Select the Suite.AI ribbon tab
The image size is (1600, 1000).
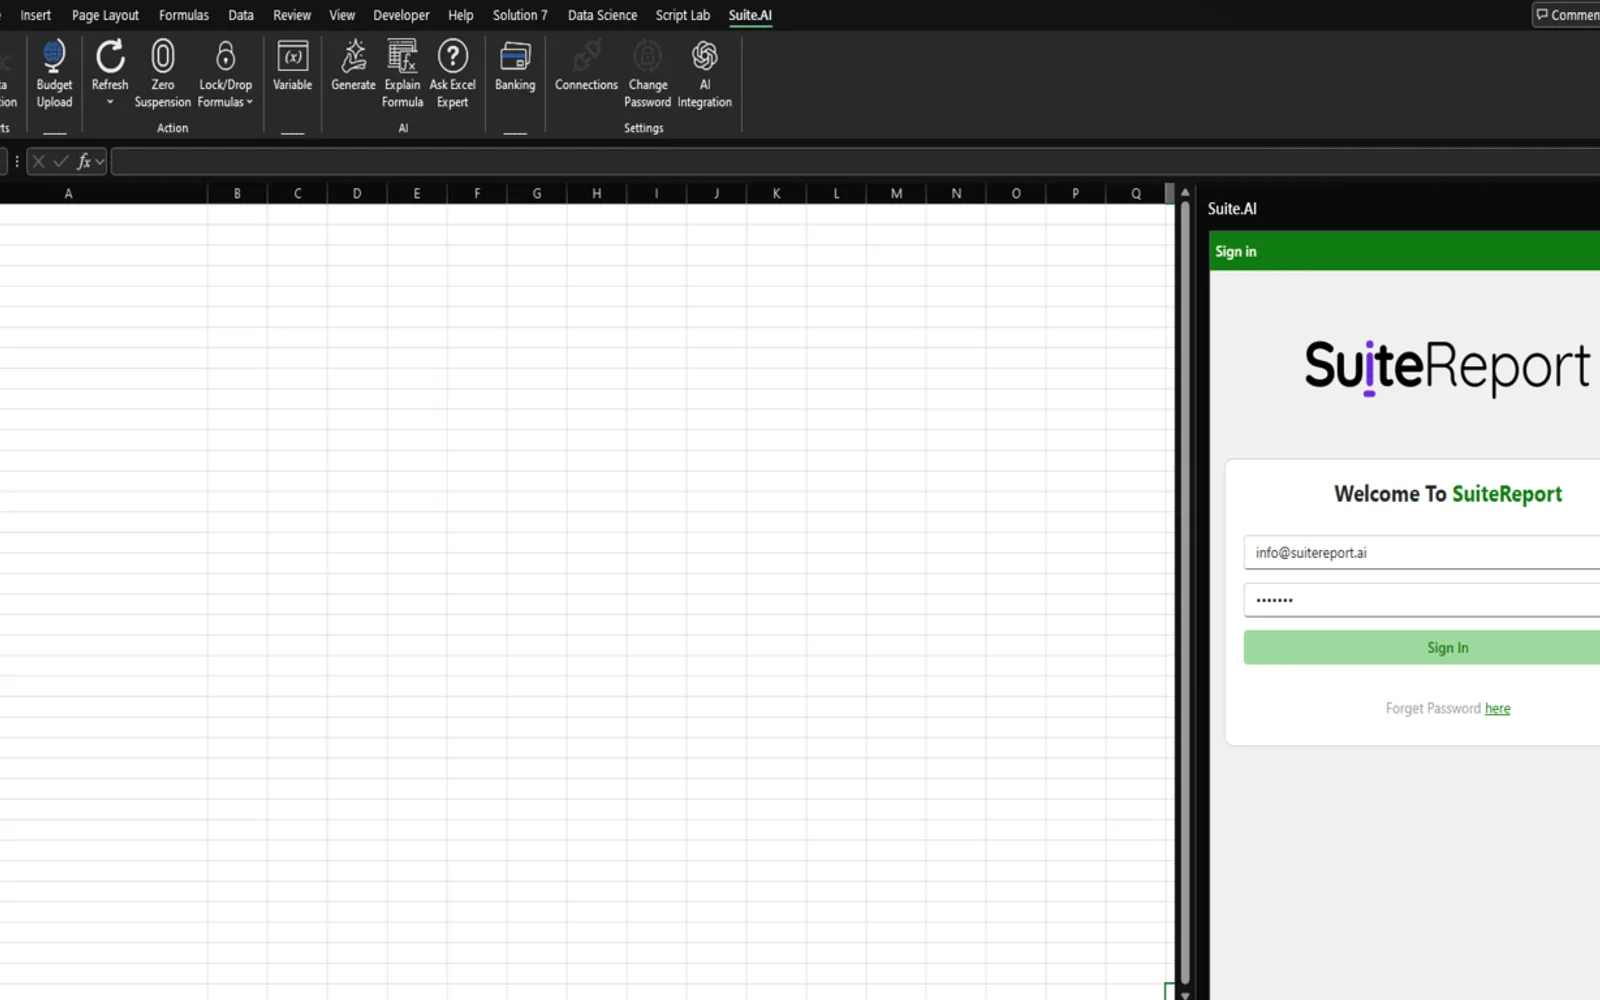pyautogui.click(x=750, y=15)
